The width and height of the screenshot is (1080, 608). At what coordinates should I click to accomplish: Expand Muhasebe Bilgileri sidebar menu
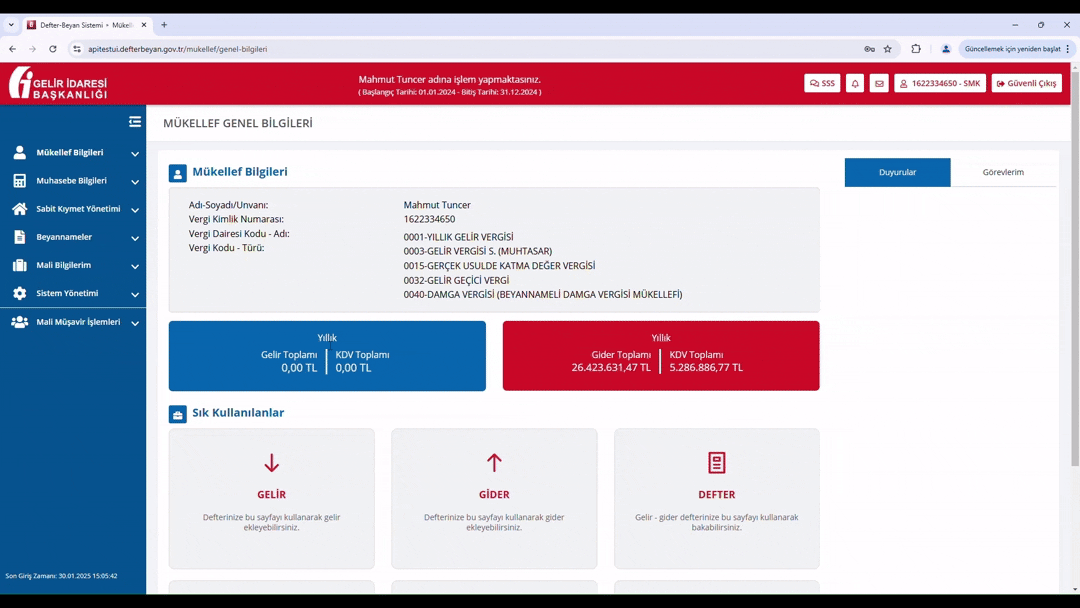73,181
